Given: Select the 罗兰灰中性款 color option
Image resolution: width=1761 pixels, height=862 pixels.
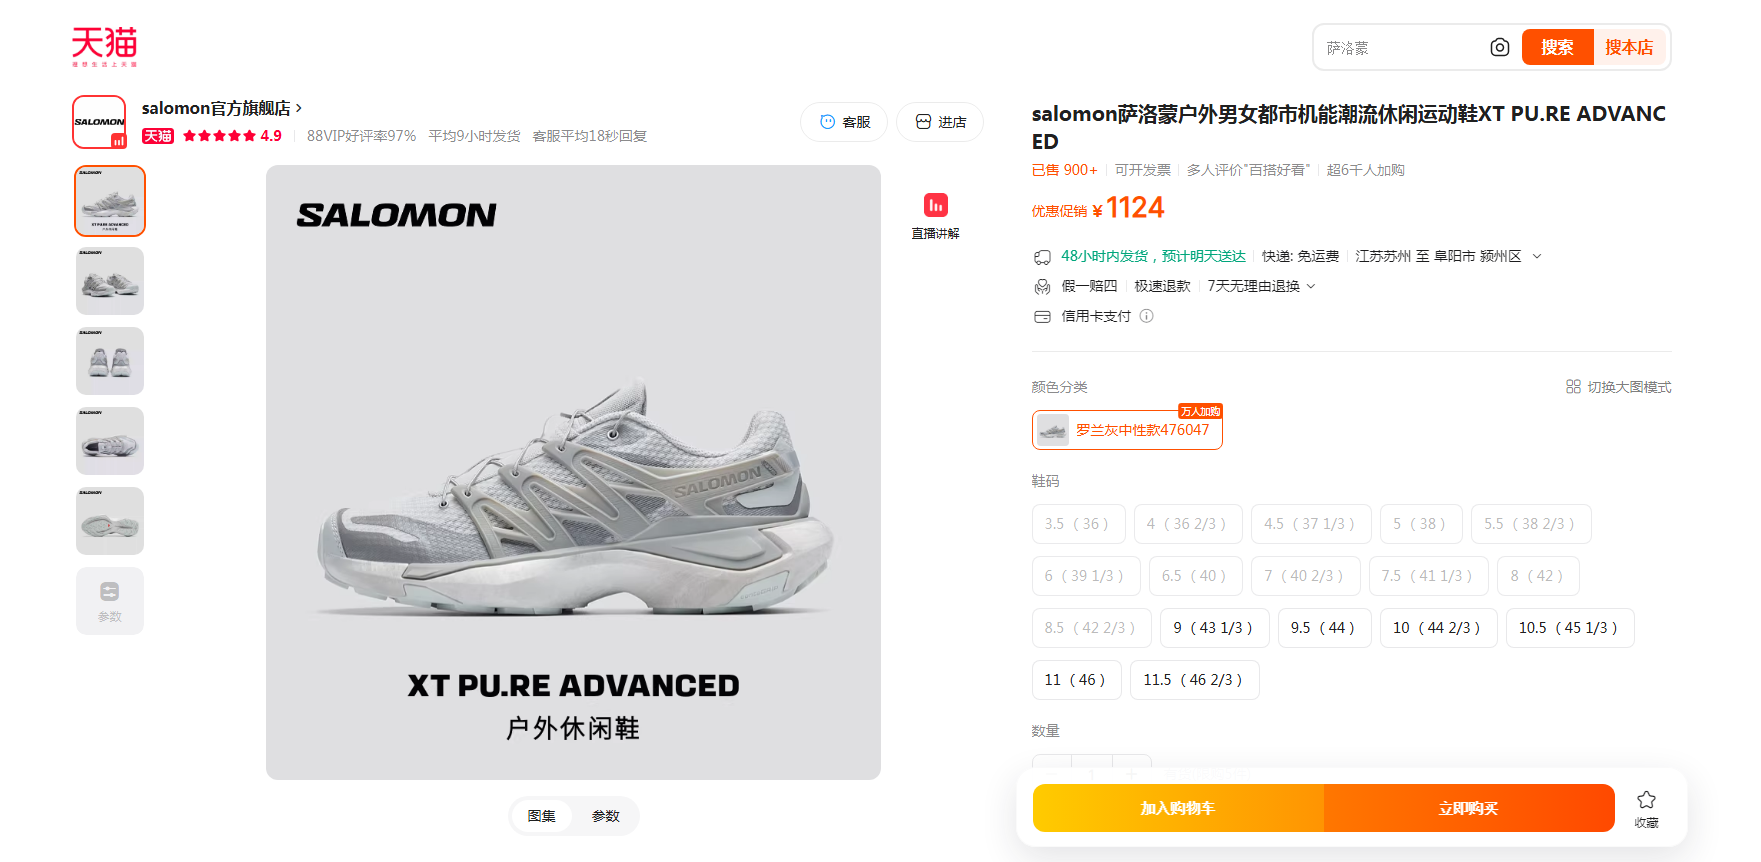Looking at the screenshot, I should click(x=1127, y=430).
